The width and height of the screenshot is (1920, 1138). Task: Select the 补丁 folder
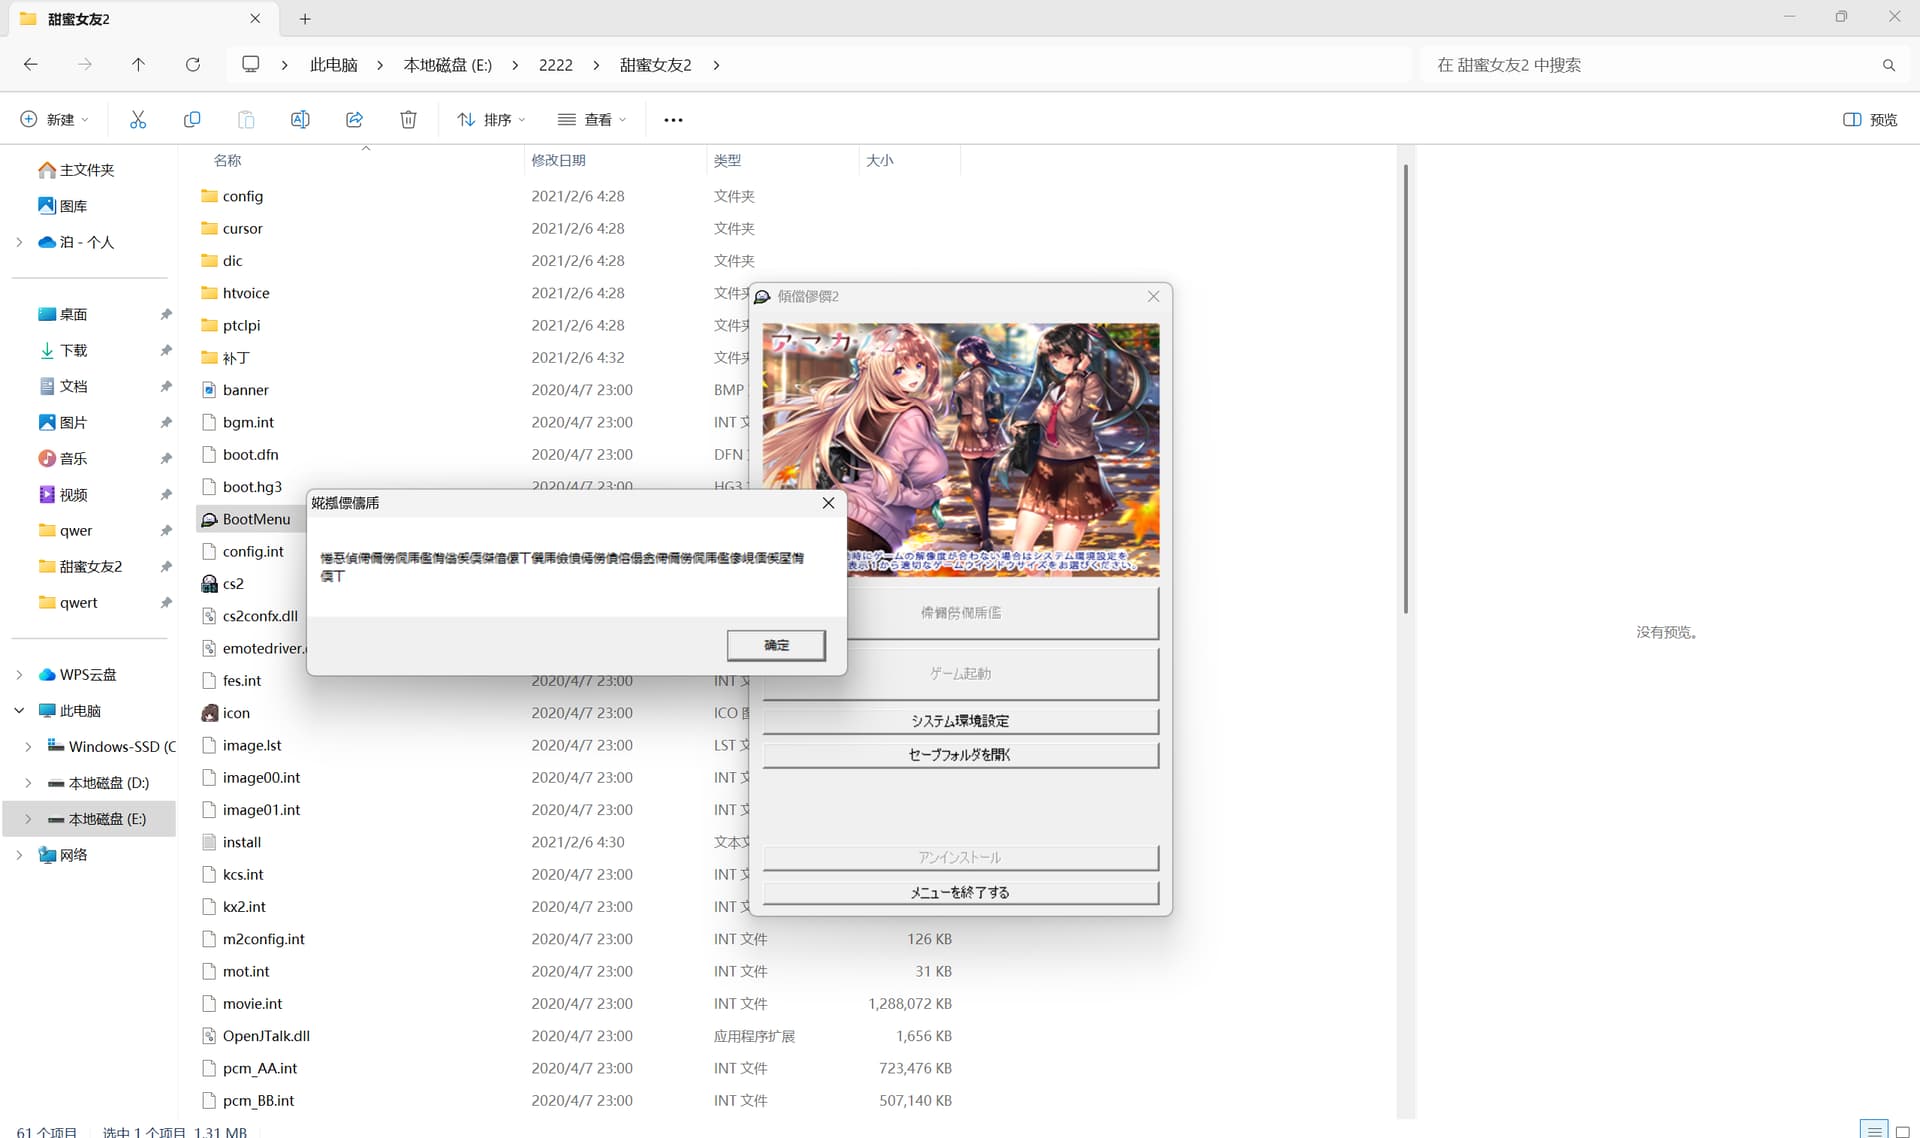coord(226,357)
